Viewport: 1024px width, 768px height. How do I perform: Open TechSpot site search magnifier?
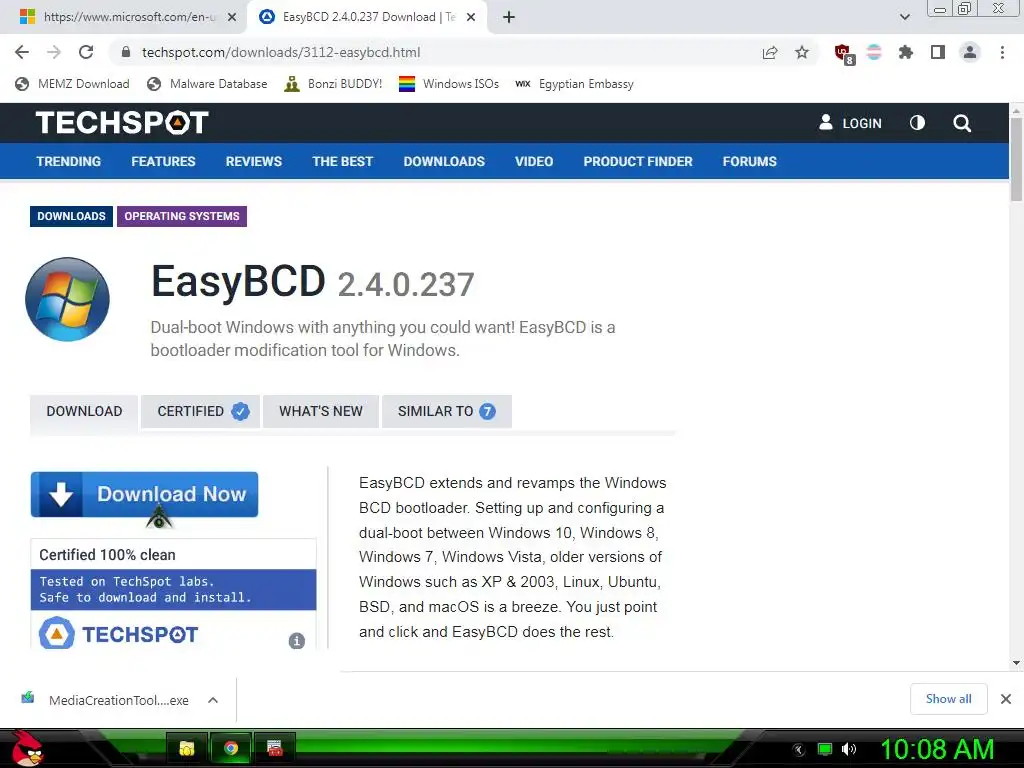click(961, 123)
